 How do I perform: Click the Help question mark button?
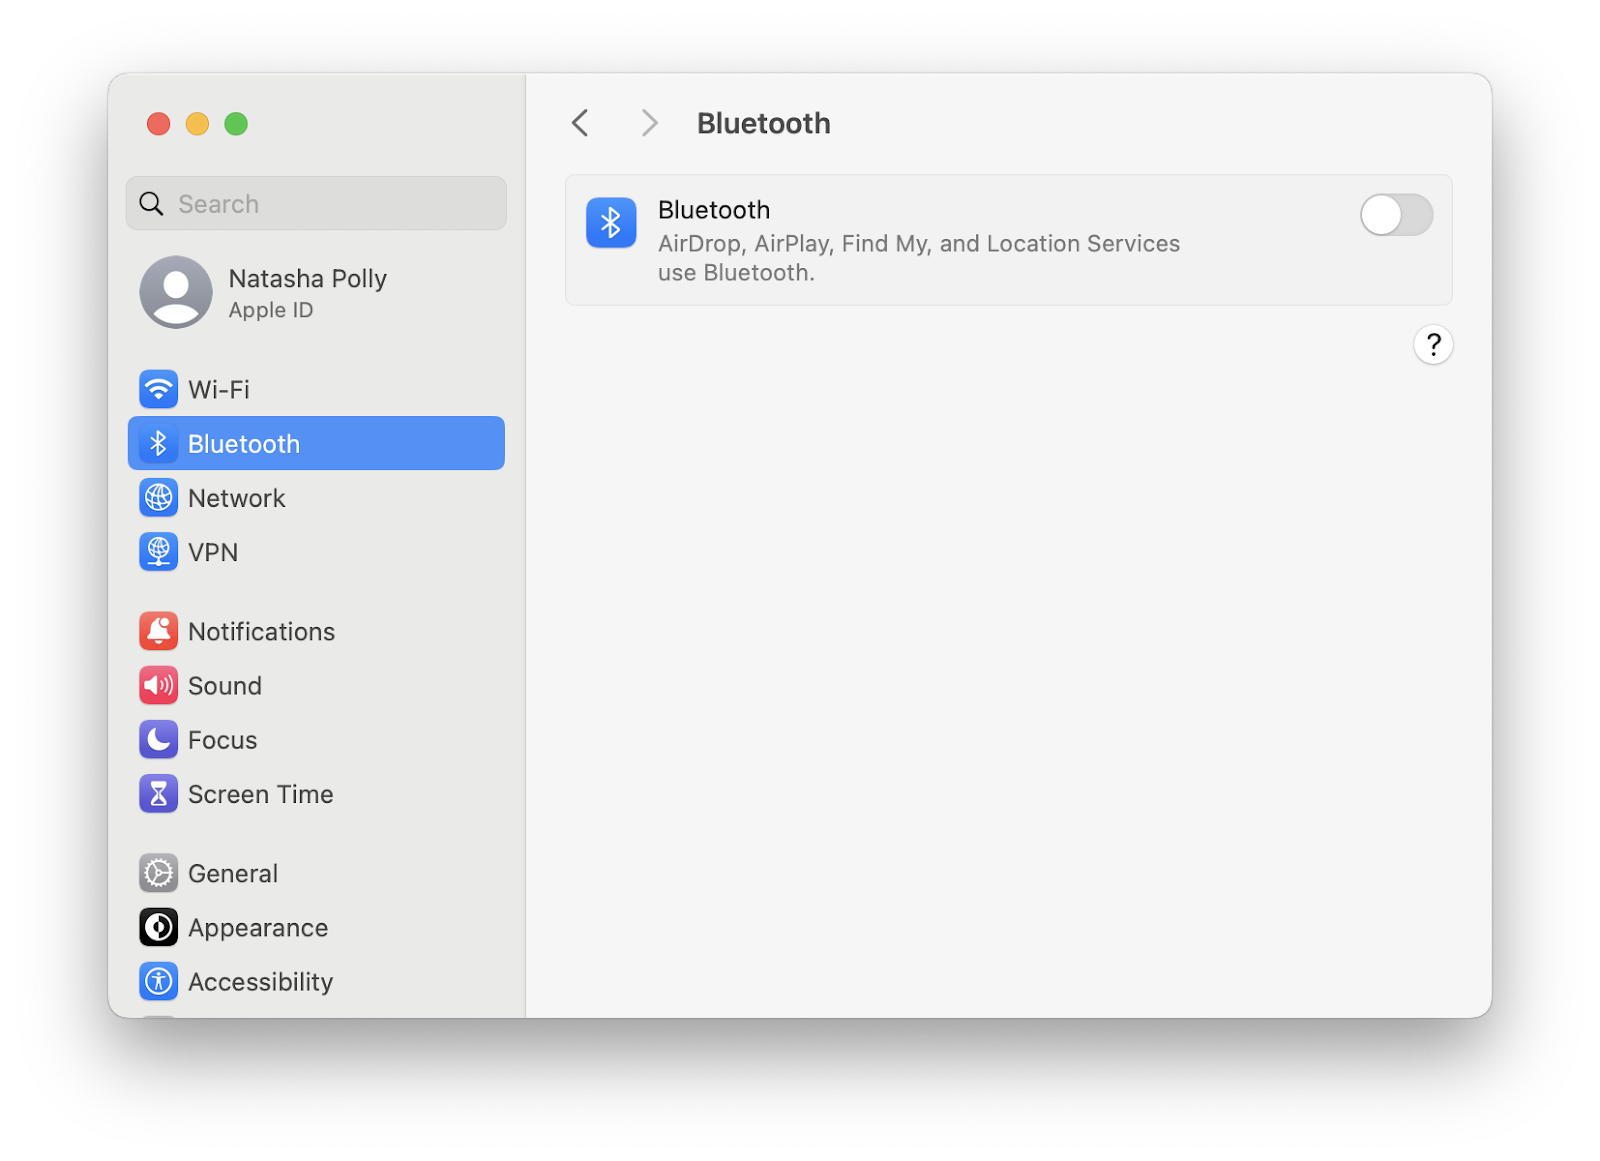click(1433, 344)
